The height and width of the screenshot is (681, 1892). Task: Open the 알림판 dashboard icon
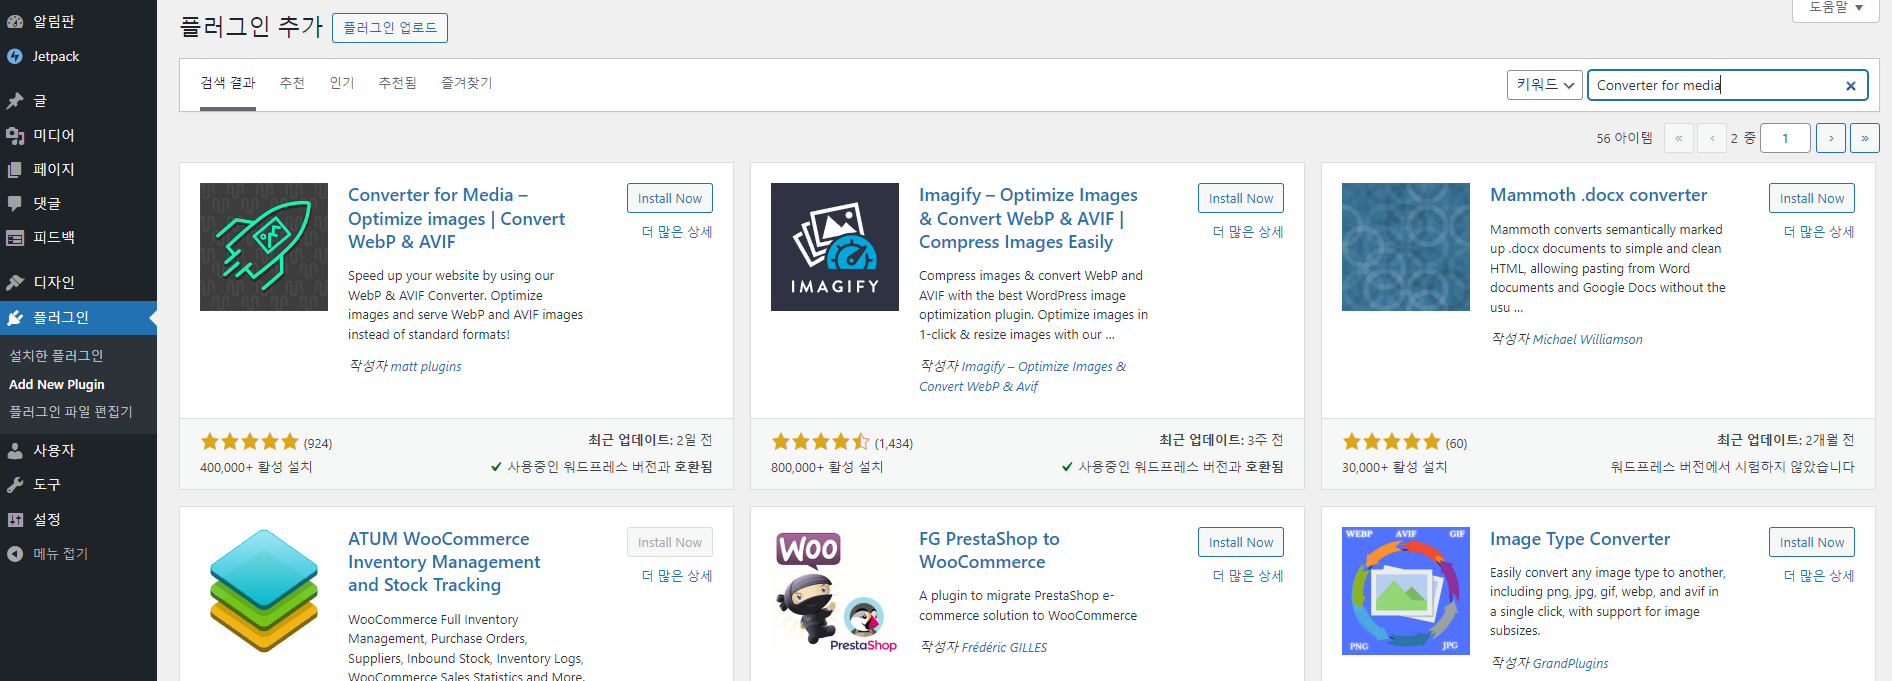(x=15, y=21)
